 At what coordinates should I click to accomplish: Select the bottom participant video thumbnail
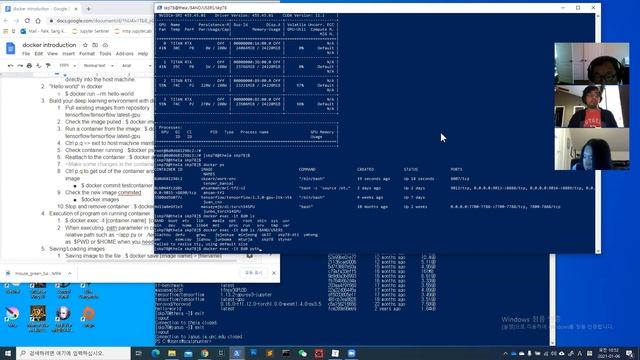[x=591, y=149]
